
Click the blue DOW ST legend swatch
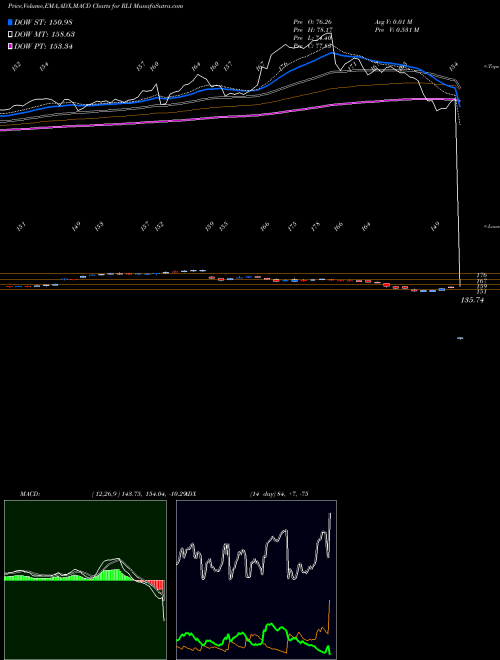tap(11, 22)
